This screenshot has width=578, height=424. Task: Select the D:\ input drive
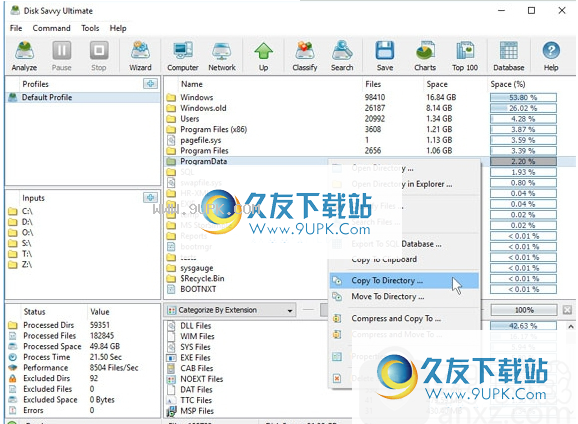[x=27, y=222]
